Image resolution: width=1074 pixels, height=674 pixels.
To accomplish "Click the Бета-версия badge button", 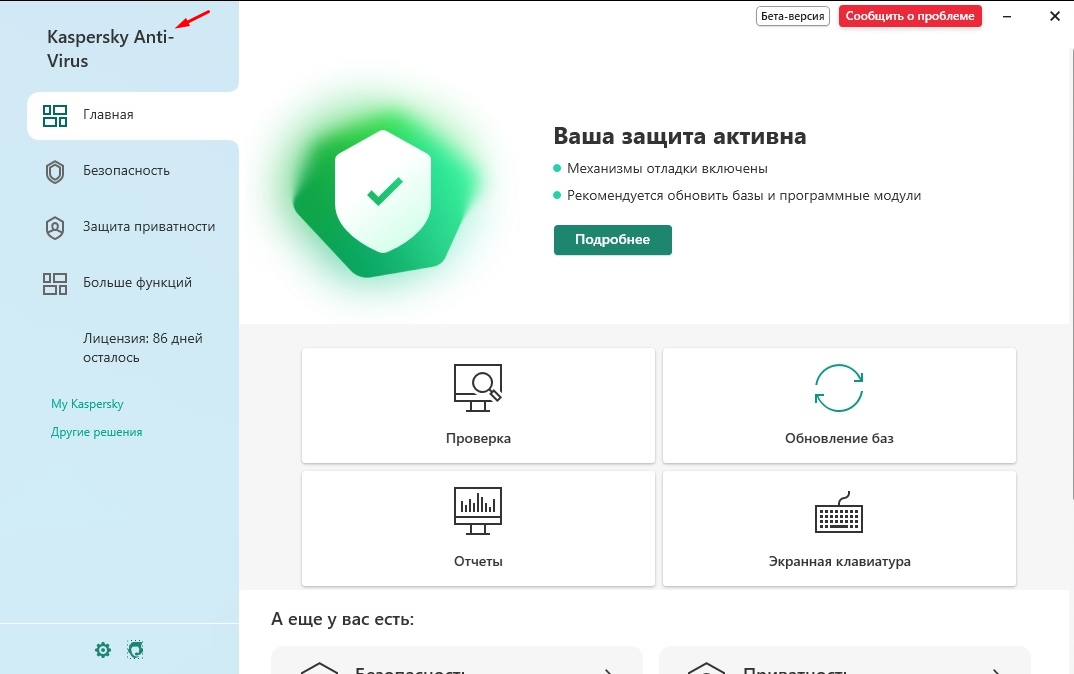I will 792,16.
